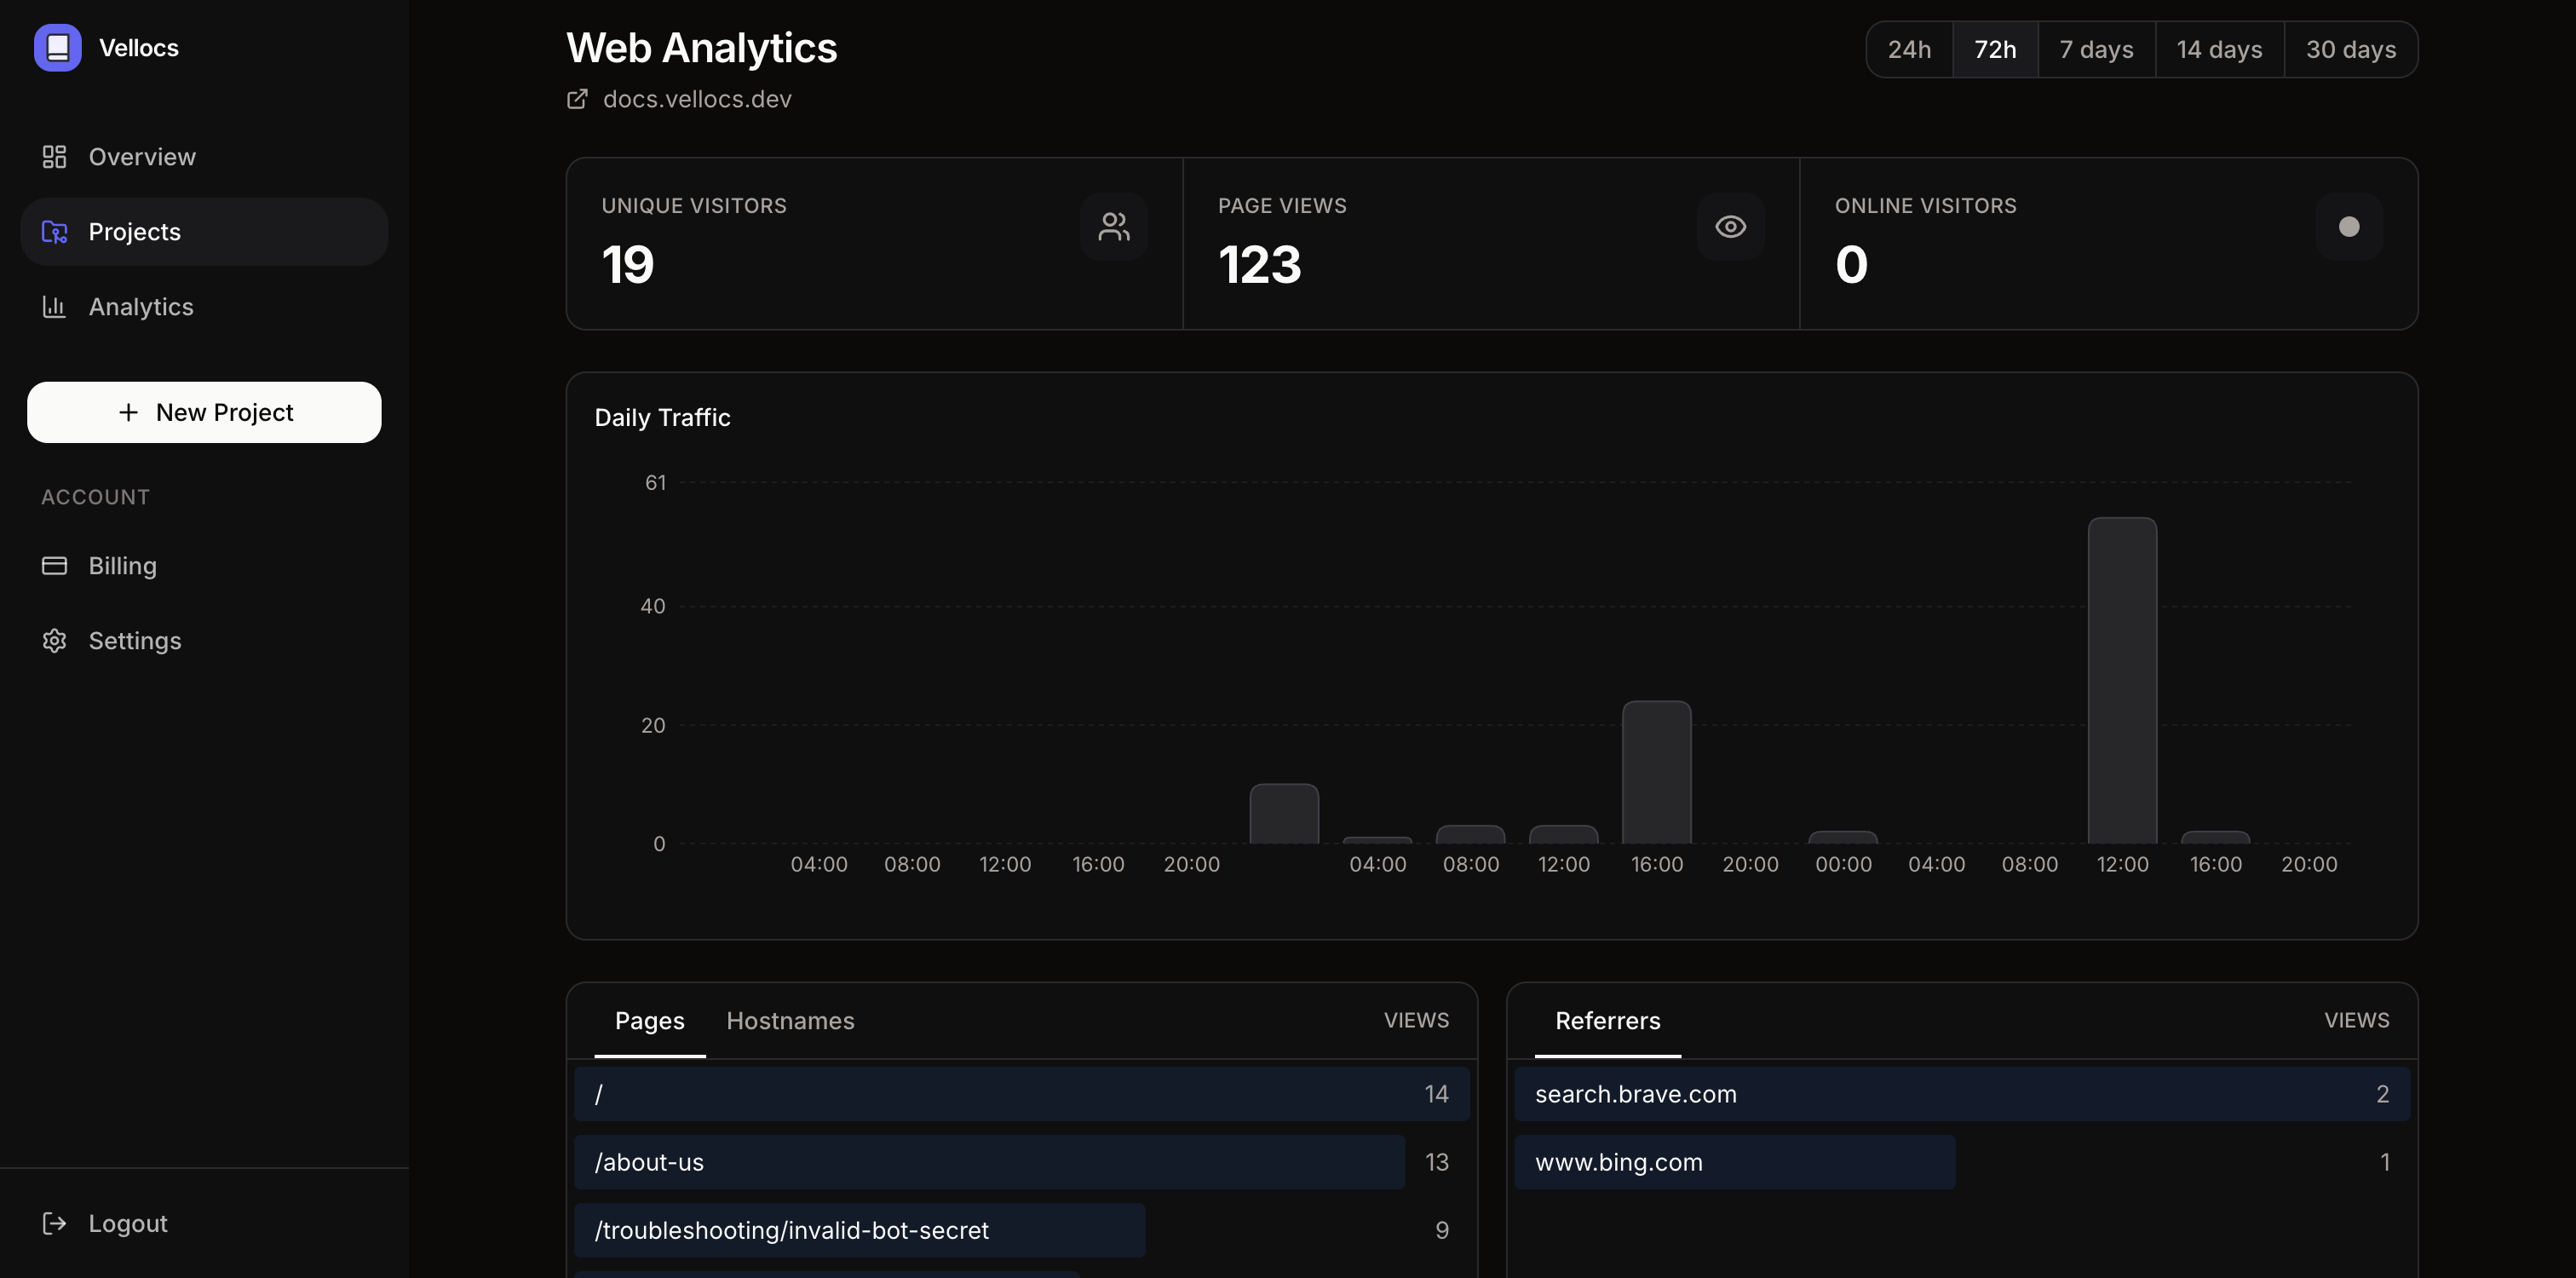Open Settings using the gear icon
The width and height of the screenshot is (2576, 1278).
click(54, 641)
